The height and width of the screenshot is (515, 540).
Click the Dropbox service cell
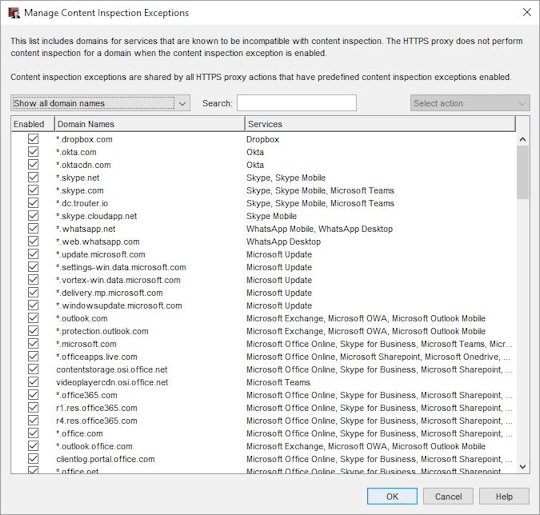[262, 139]
